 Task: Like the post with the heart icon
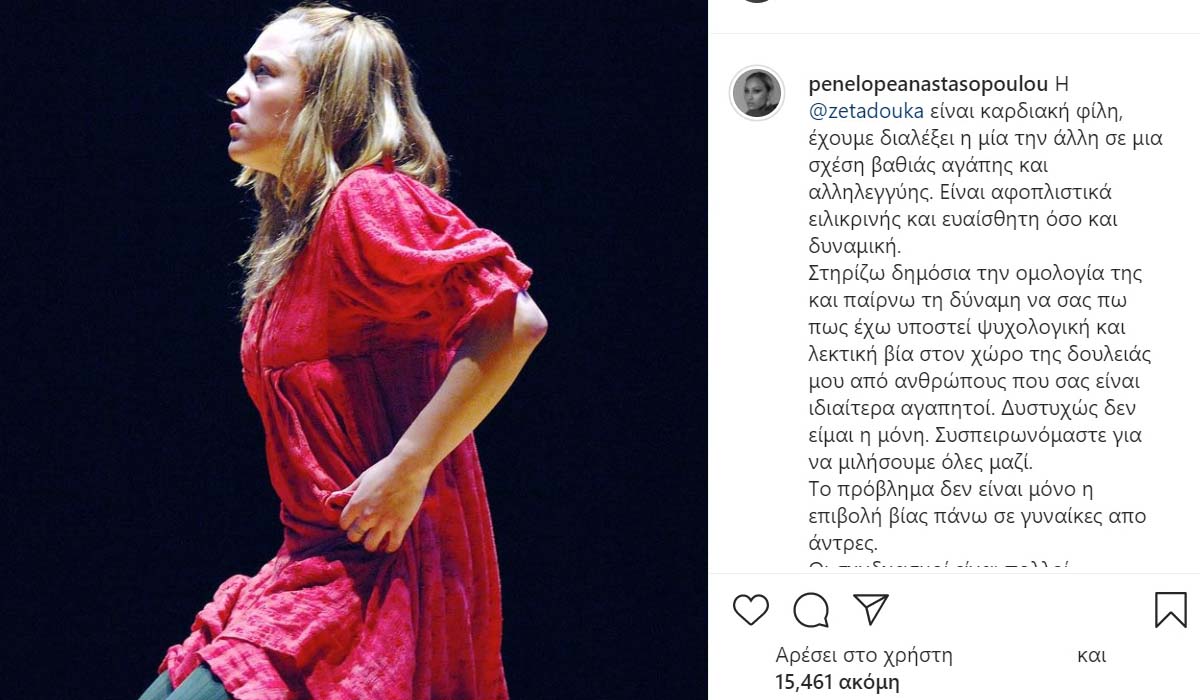pyautogui.click(x=751, y=609)
